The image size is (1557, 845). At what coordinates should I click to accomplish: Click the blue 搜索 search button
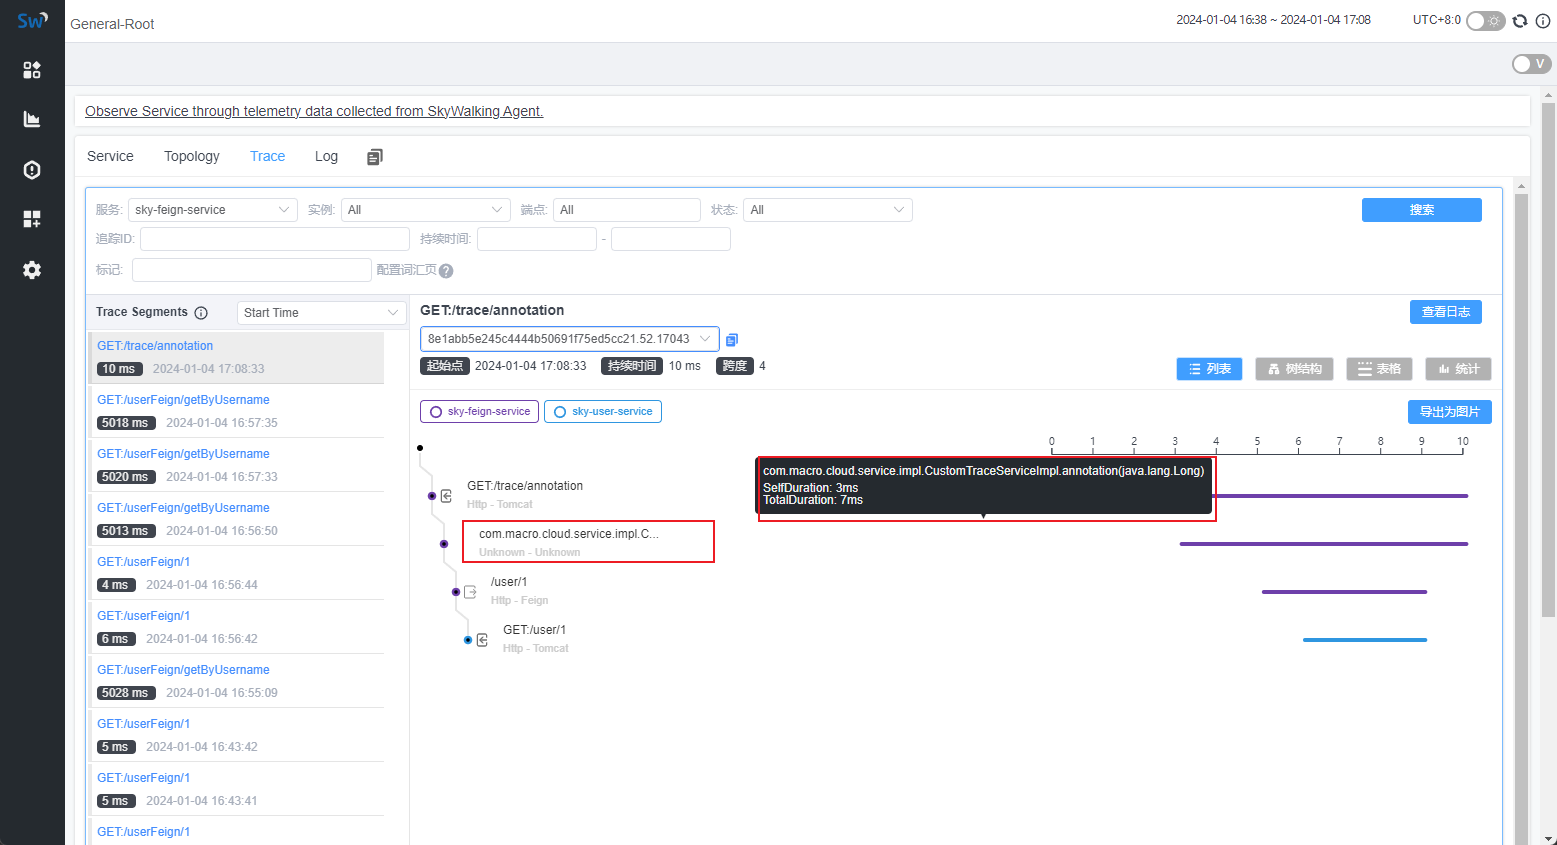[1421, 210]
